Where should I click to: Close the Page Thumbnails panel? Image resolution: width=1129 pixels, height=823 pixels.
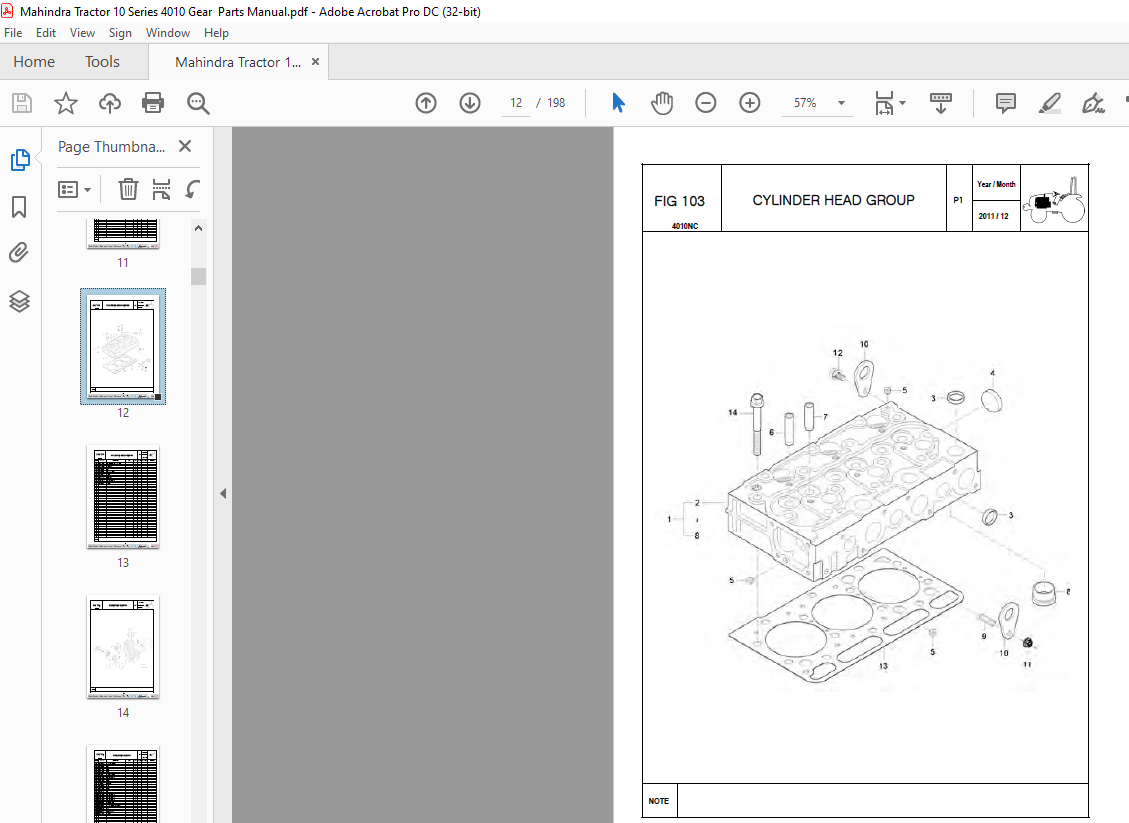click(185, 146)
